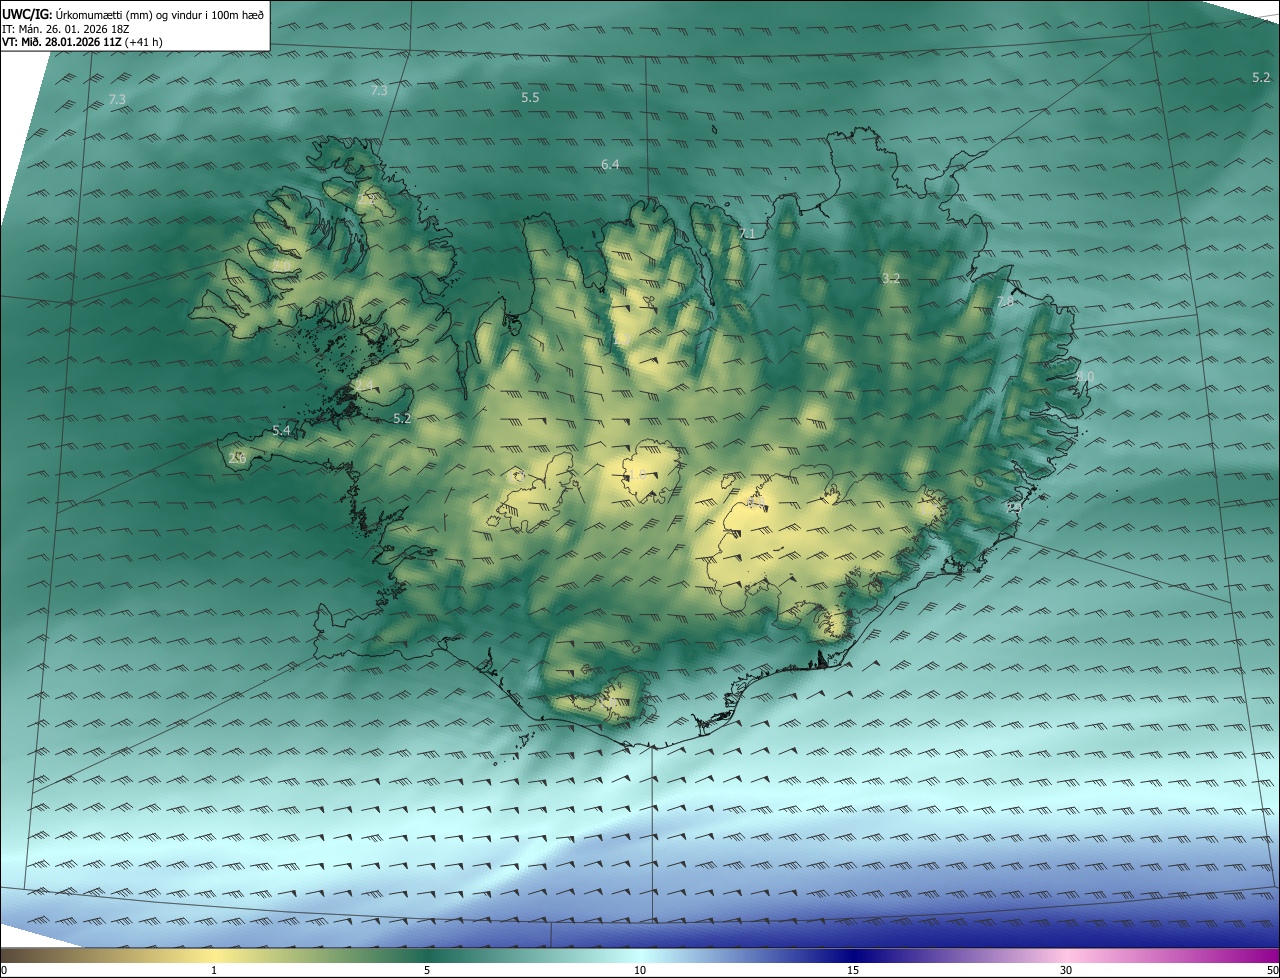Click the 6.4 value label on the map
1280x978 pixels.
pyautogui.click(x=610, y=164)
